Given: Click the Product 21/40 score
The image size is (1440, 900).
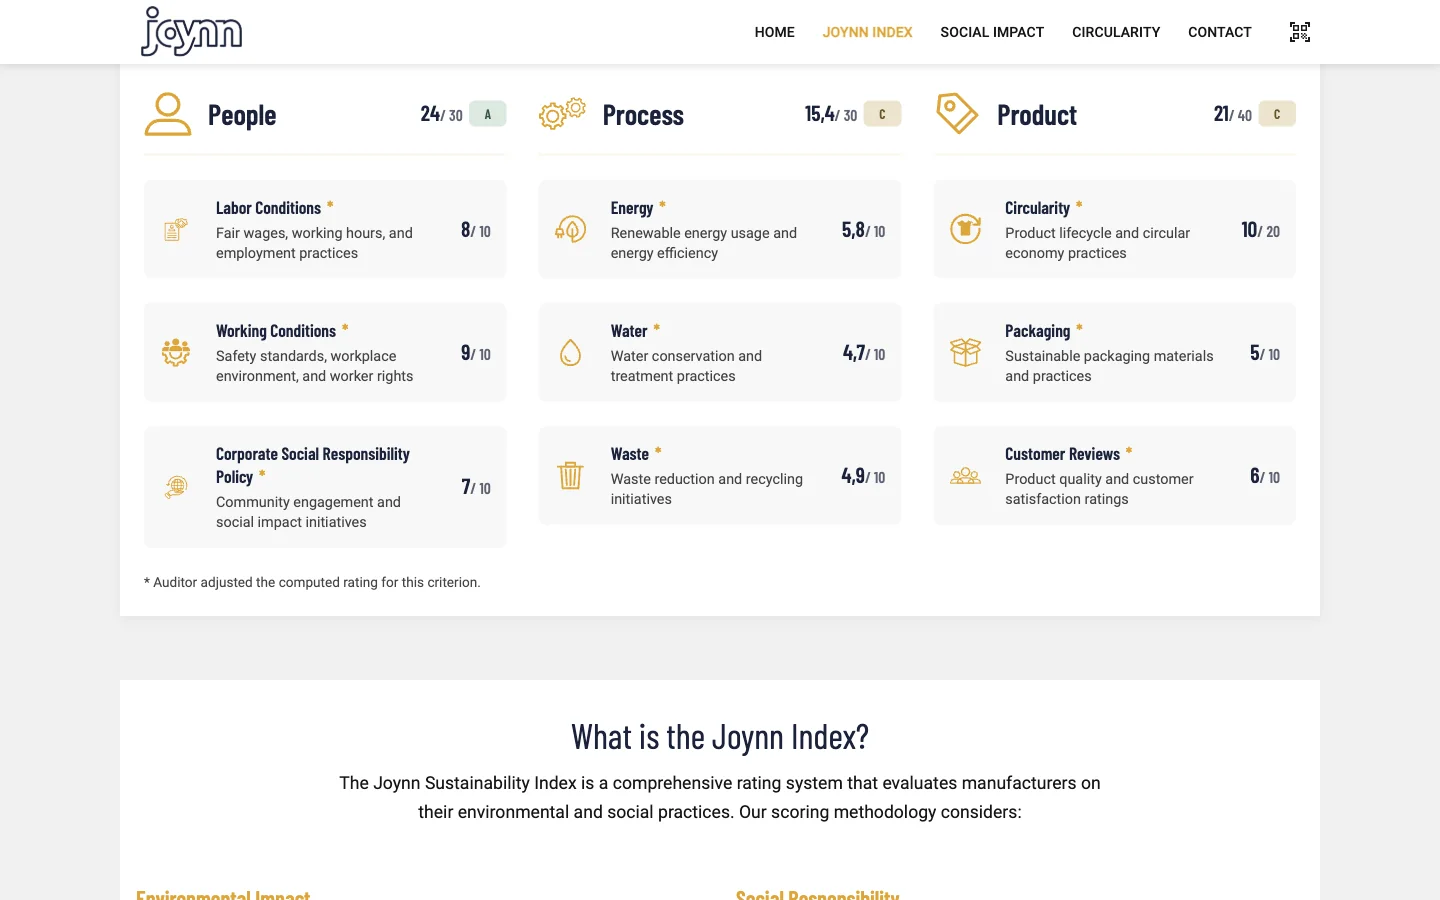Looking at the screenshot, I should [x=1232, y=114].
